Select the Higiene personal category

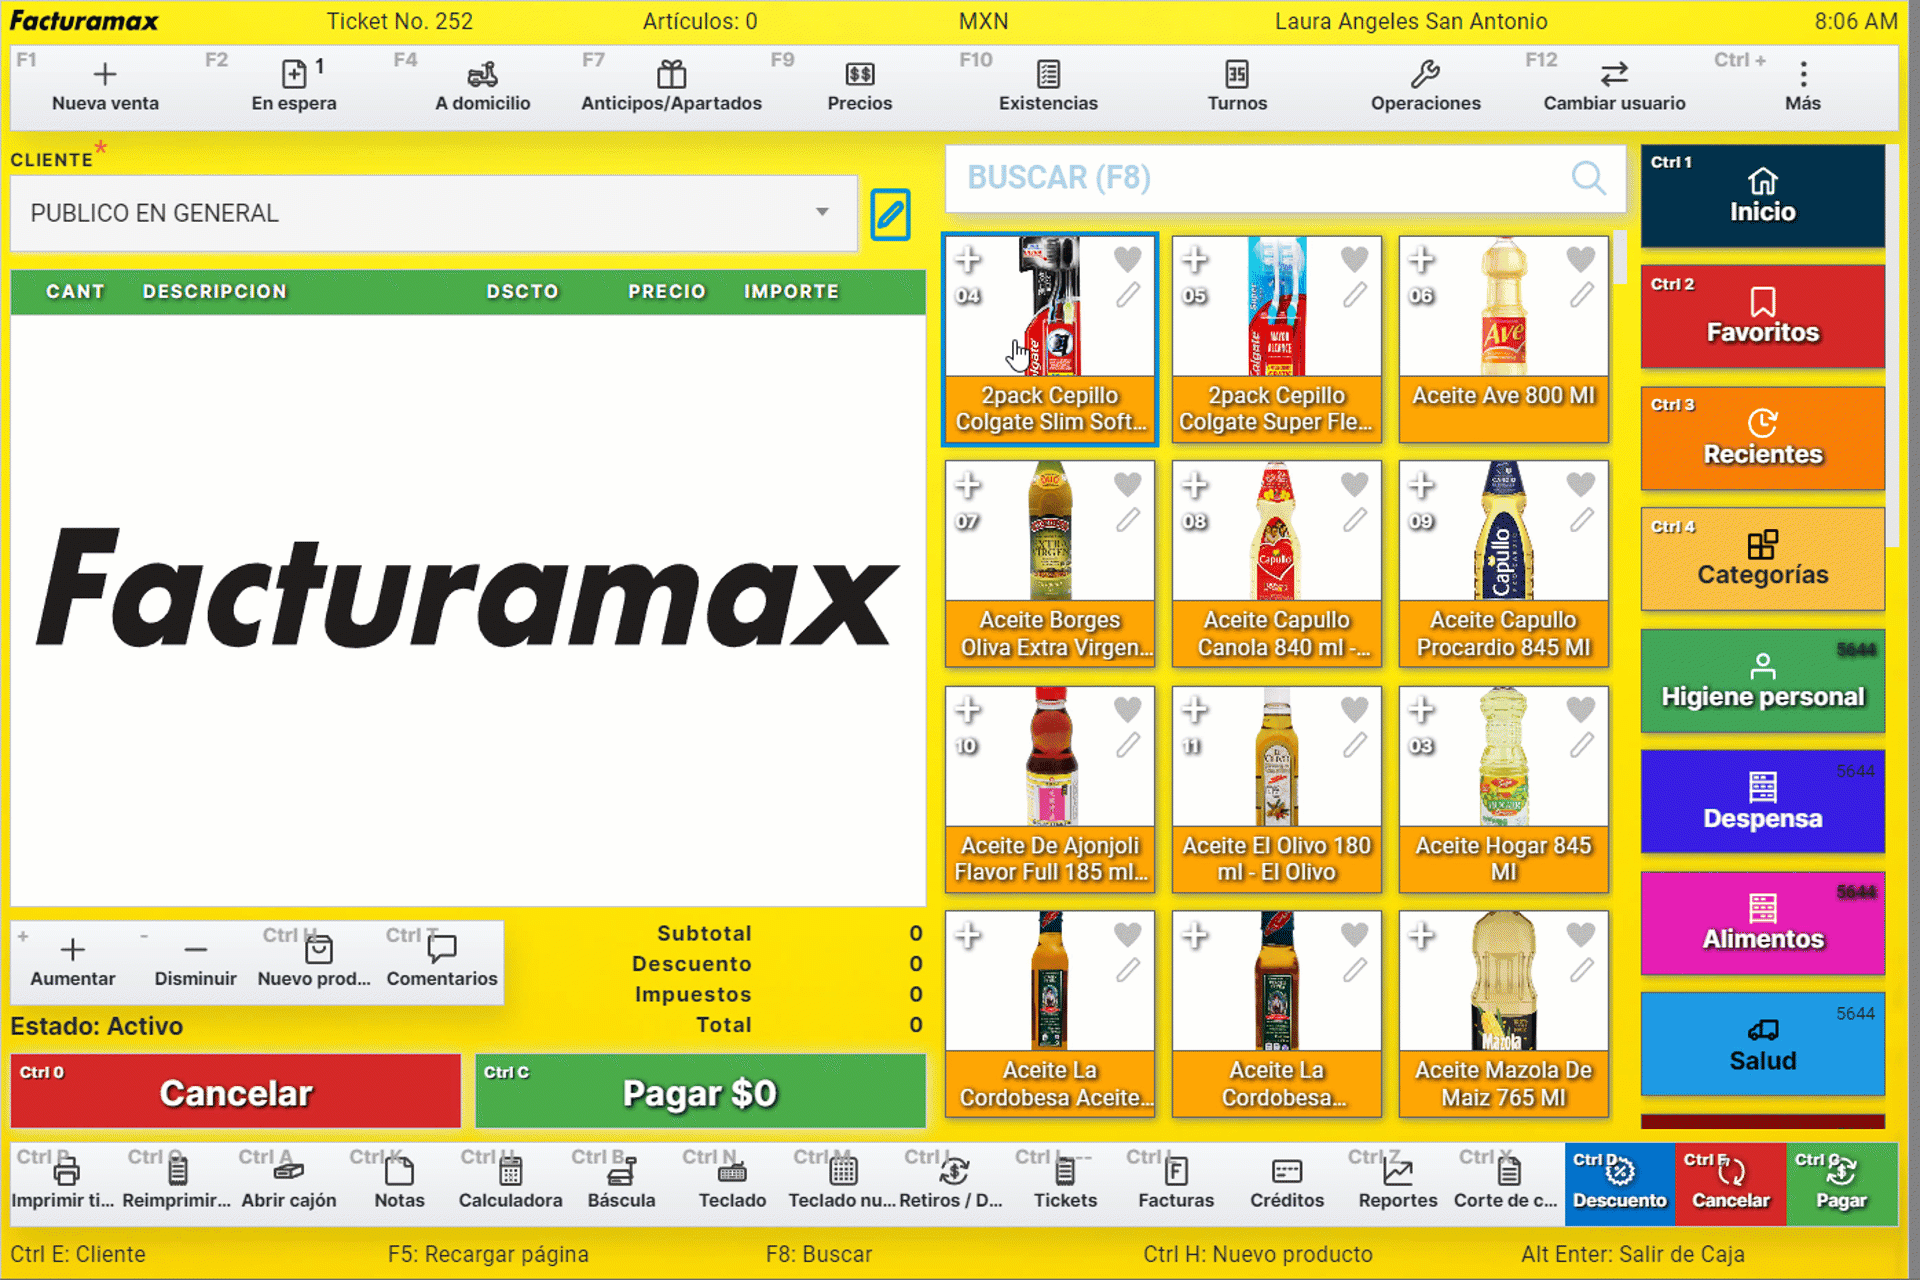[1762, 681]
